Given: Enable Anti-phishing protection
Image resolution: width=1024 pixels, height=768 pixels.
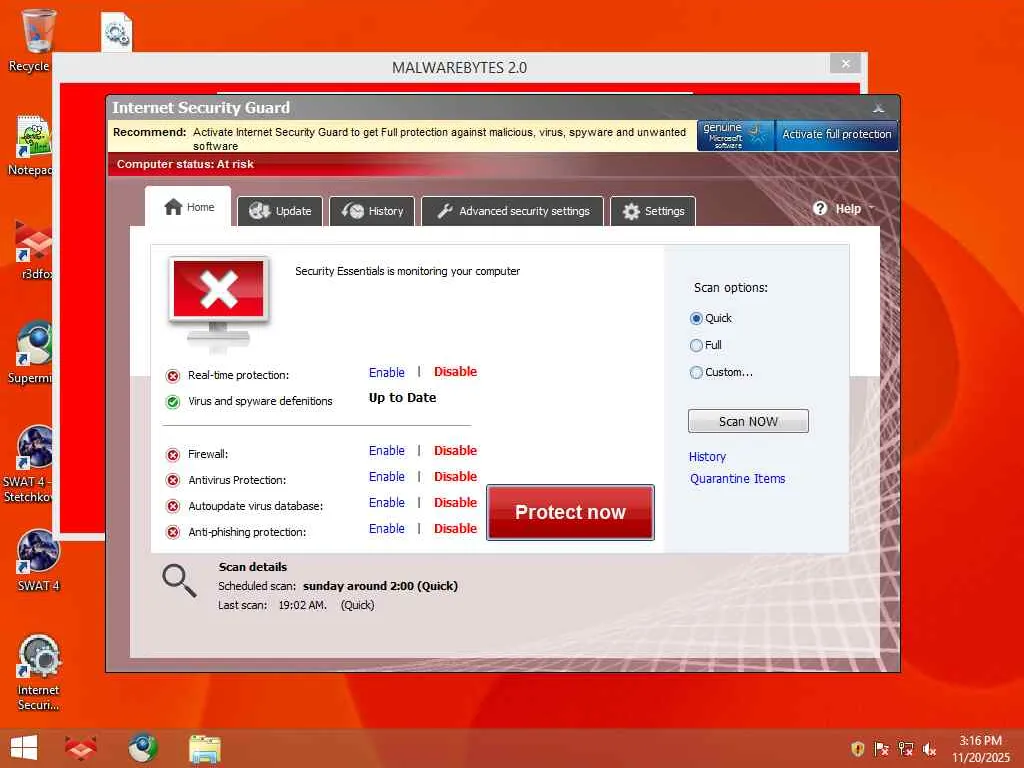Looking at the screenshot, I should tap(387, 529).
